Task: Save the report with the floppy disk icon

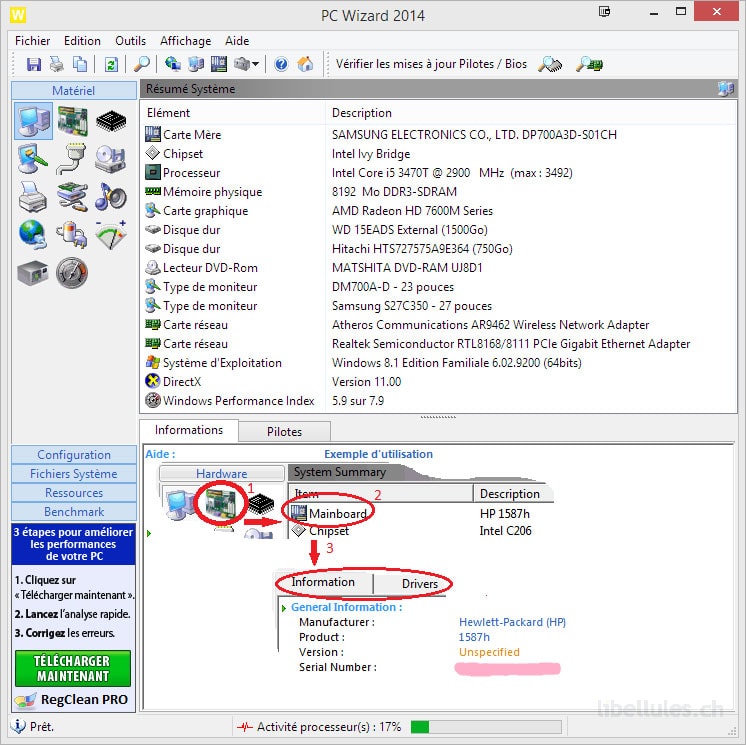Action: (34, 64)
